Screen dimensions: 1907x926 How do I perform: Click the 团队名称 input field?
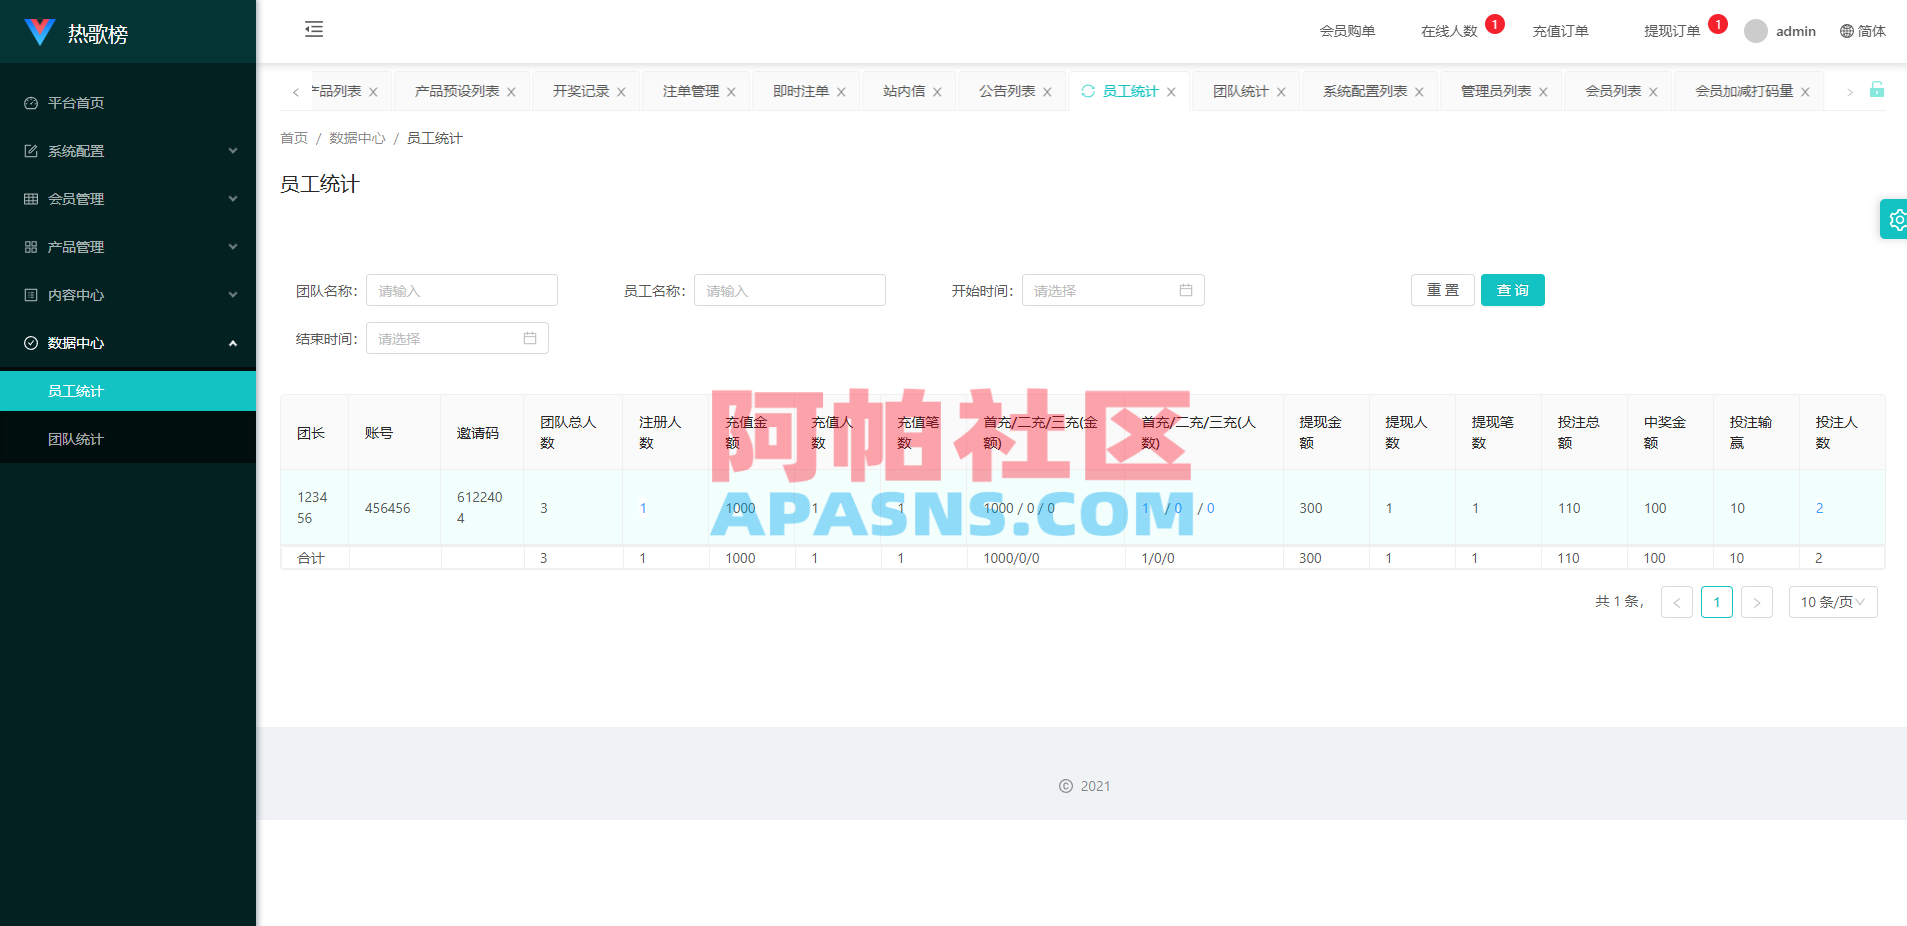pos(462,290)
